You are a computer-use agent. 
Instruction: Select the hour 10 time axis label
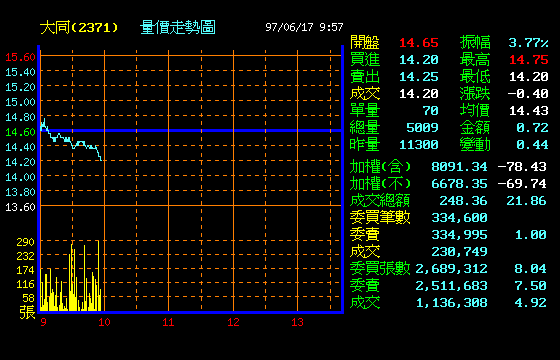[104, 322]
